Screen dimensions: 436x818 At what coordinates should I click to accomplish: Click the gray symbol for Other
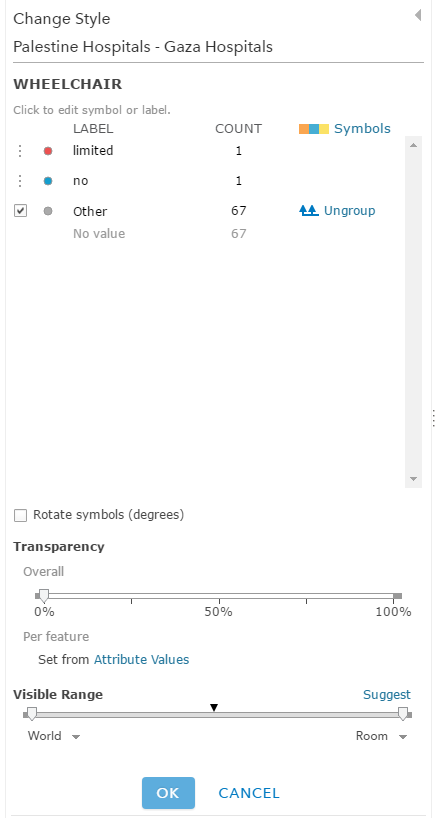48,211
